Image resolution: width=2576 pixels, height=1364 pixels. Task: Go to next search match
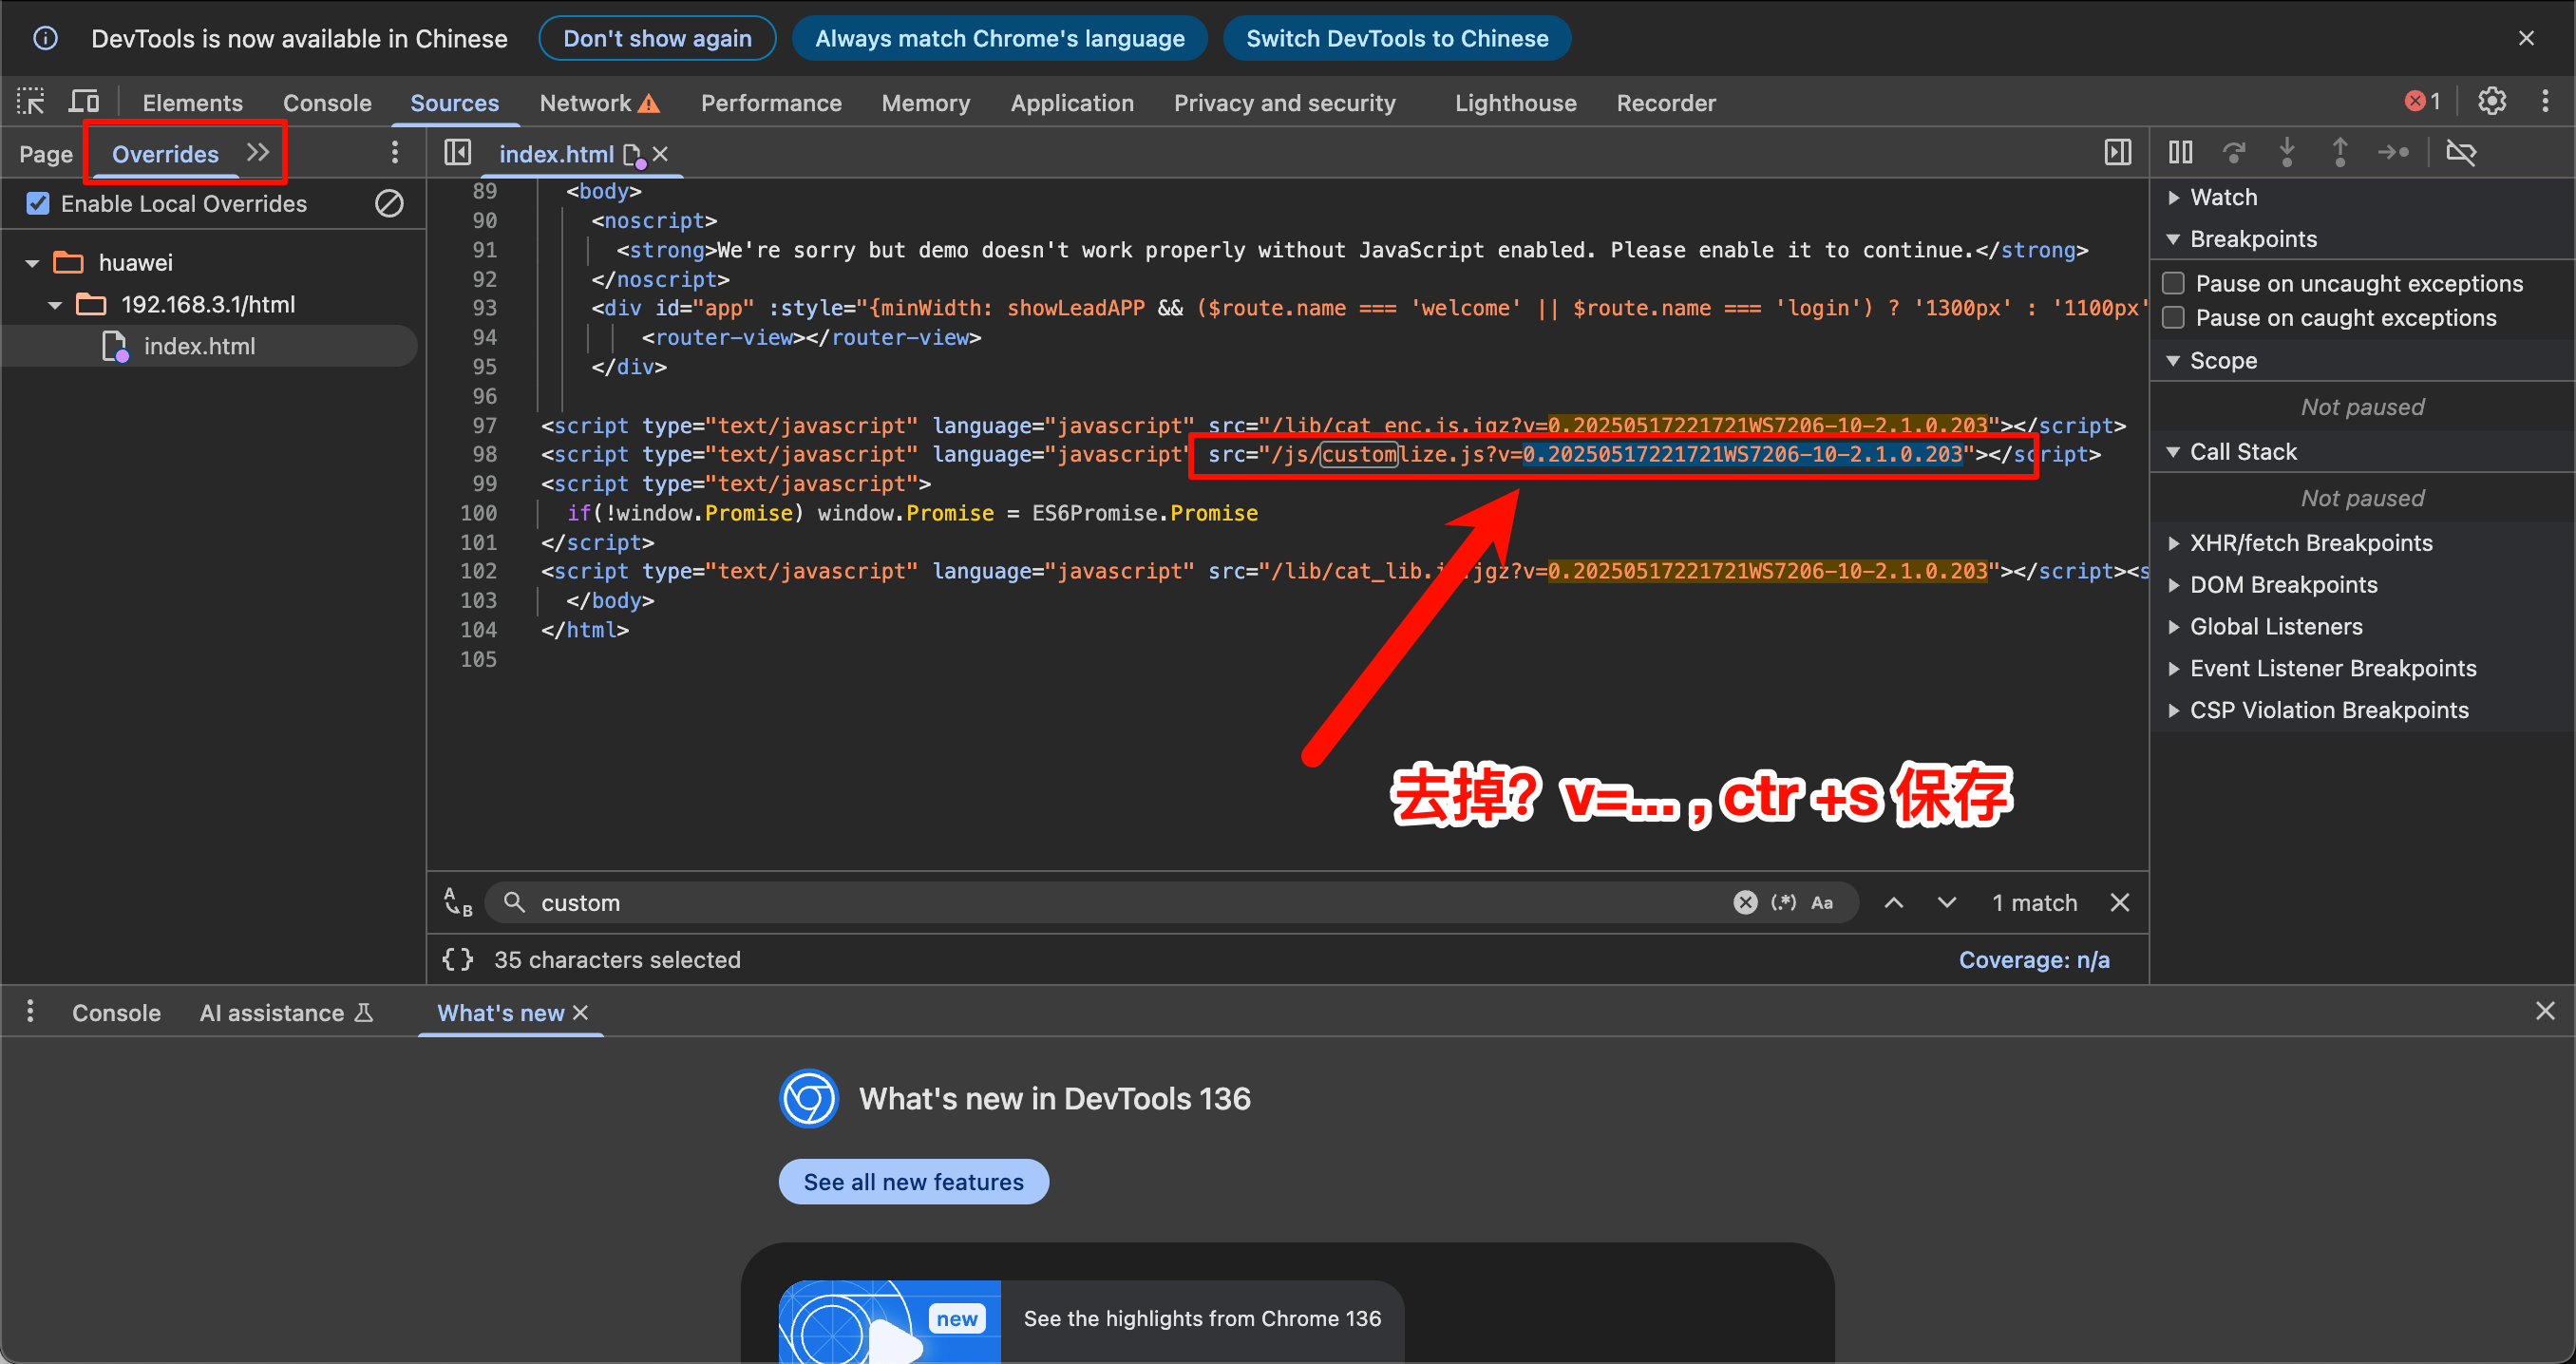[x=1946, y=902]
